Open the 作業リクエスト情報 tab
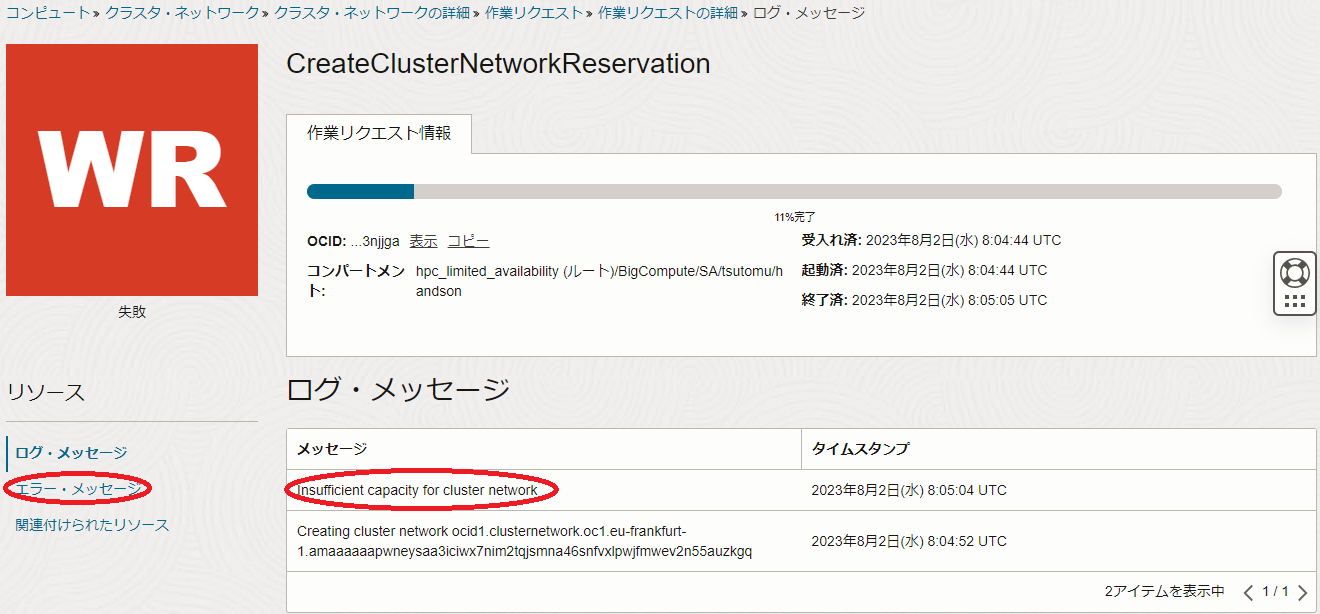Image resolution: width=1320 pixels, height=614 pixels. click(379, 134)
